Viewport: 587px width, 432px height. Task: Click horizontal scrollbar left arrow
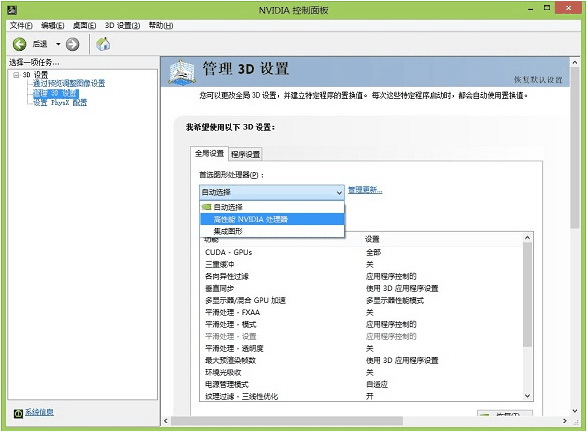click(166, 421)
